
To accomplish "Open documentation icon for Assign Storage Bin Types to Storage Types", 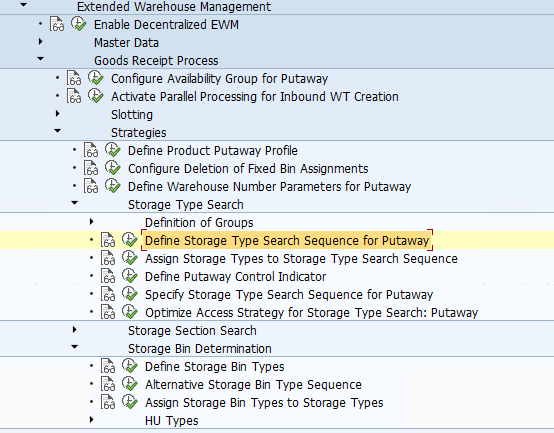I will pyautogui.click(x=108, y=403).
